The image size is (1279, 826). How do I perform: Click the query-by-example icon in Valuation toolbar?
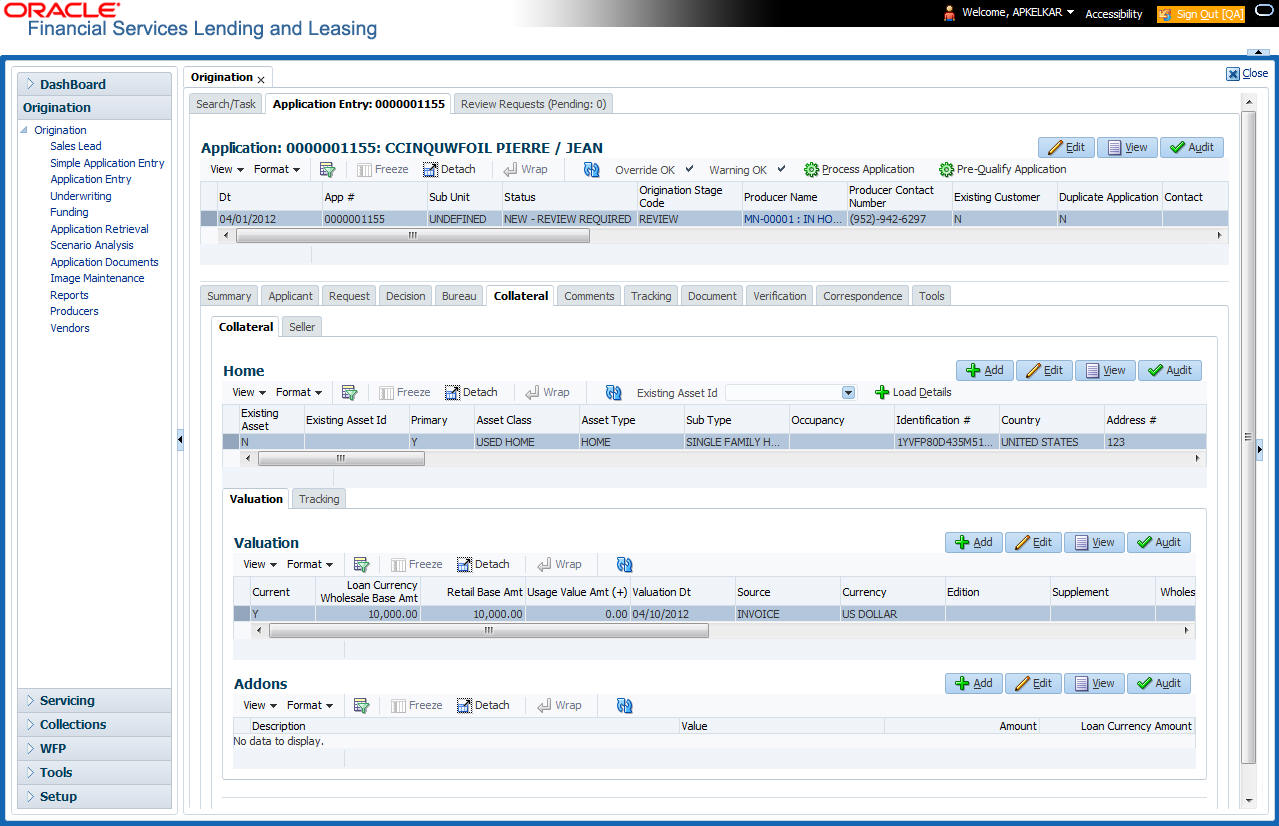pos(361,565)
